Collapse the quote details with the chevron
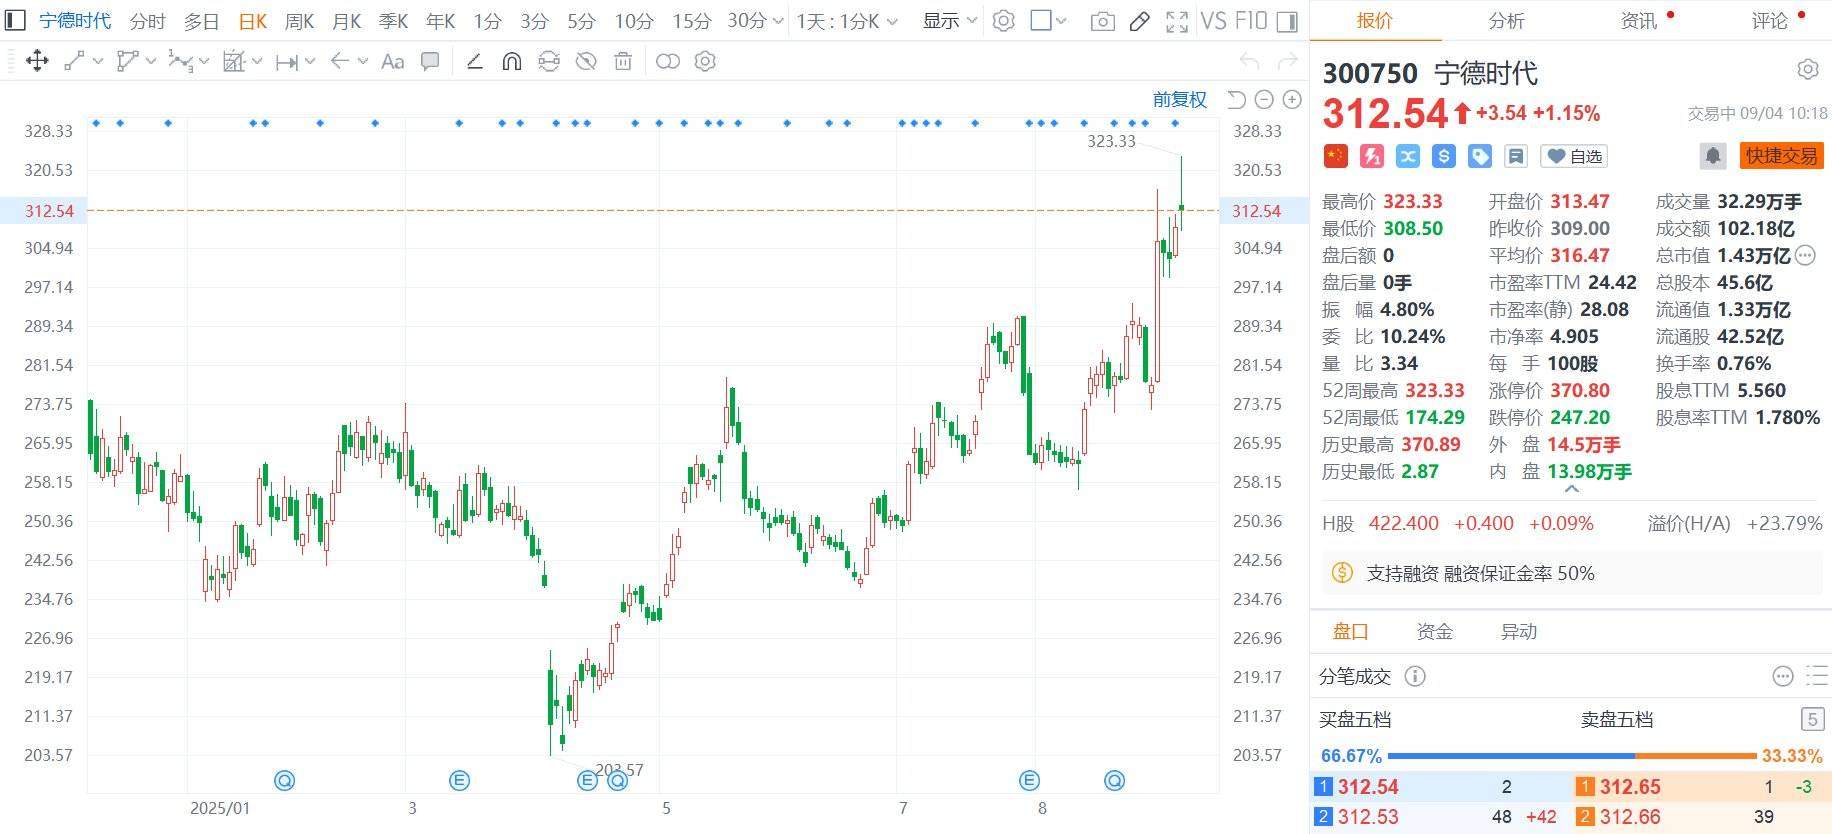 click(x=1571, y=490)
